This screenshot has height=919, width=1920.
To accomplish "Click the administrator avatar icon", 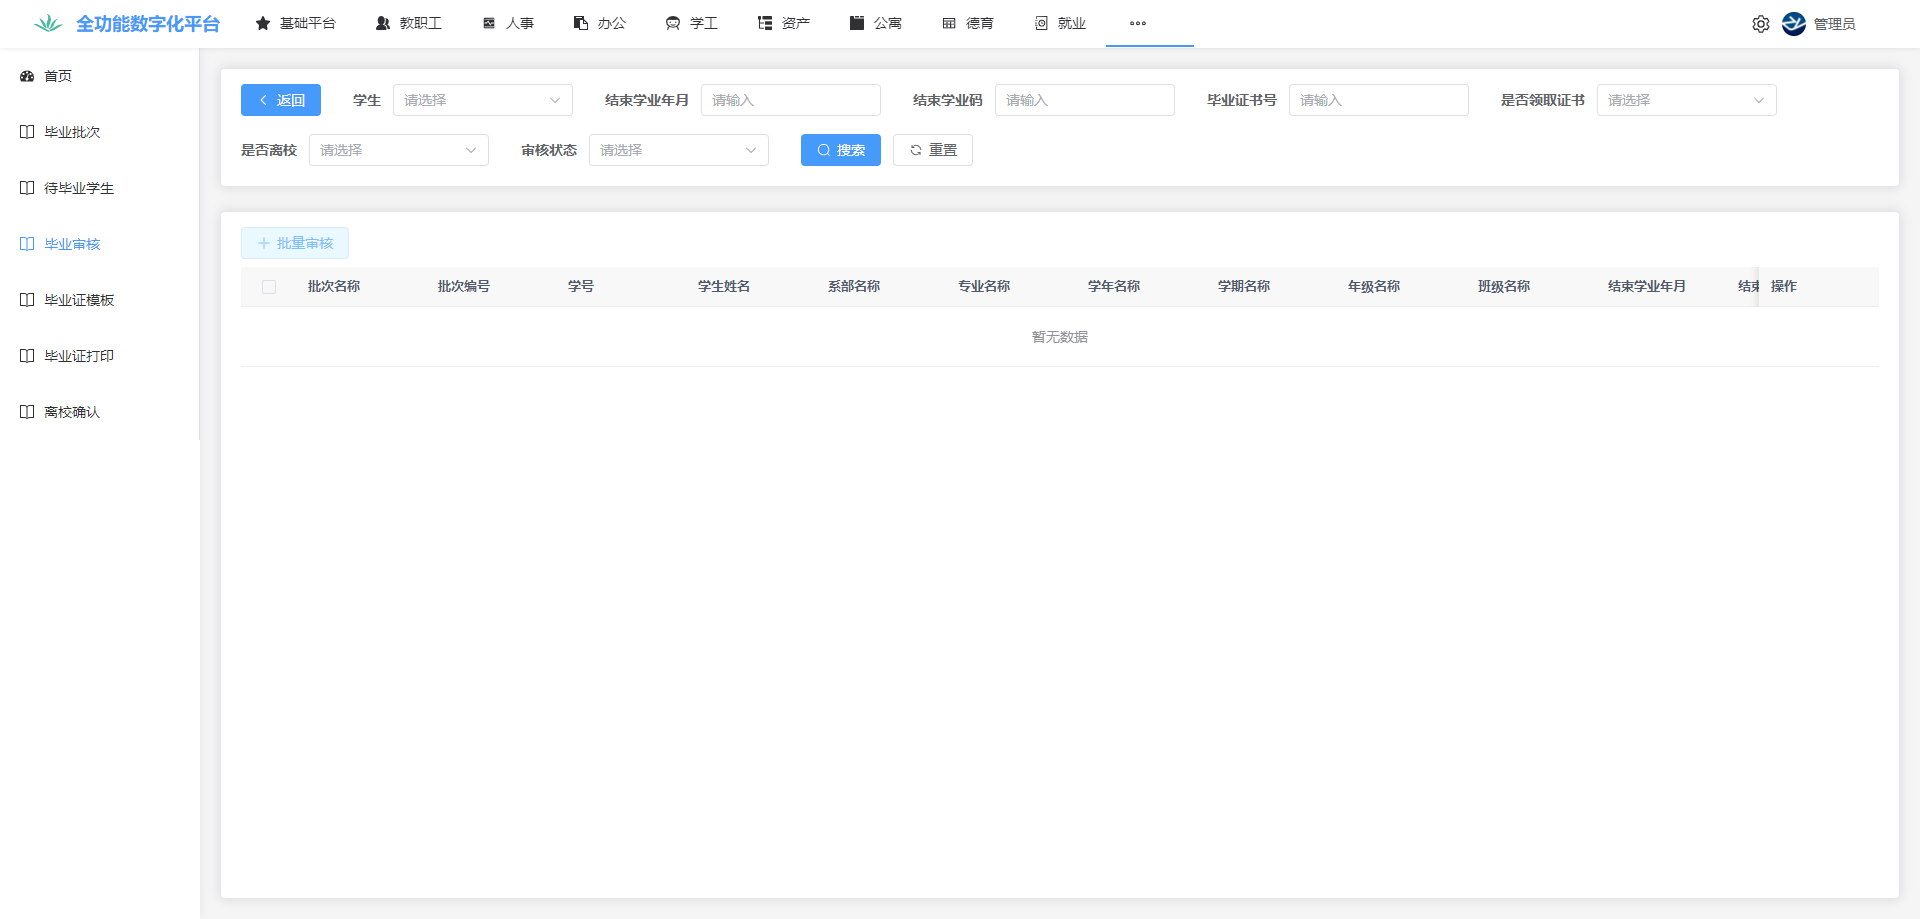I will pyautogui.click(x=1794, y=24).
